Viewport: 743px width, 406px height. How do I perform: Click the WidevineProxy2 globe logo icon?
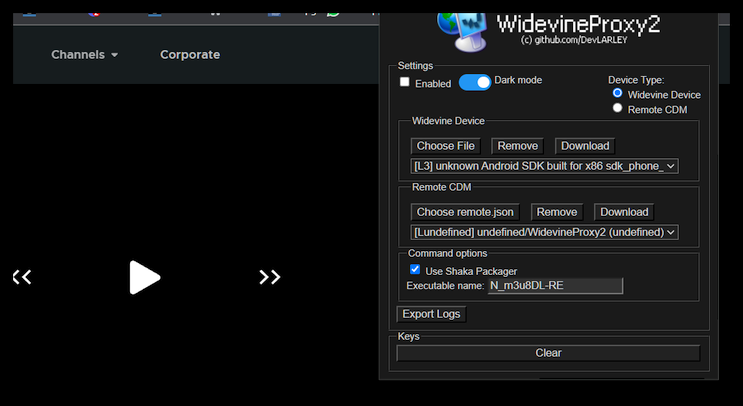[x=462, y=30]
